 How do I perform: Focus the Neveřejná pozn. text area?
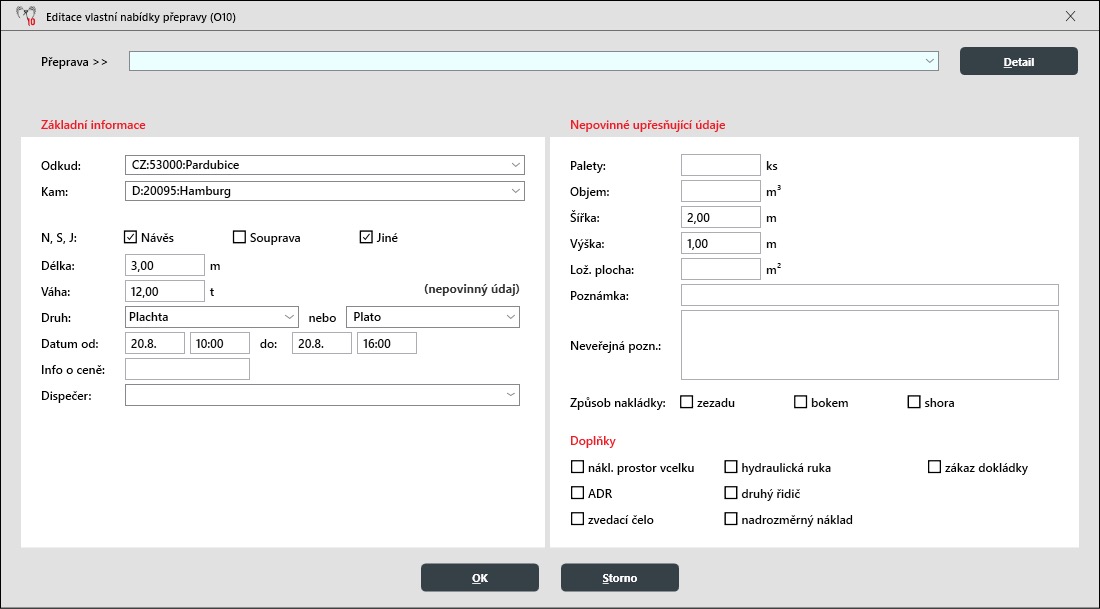click(868, 345)
